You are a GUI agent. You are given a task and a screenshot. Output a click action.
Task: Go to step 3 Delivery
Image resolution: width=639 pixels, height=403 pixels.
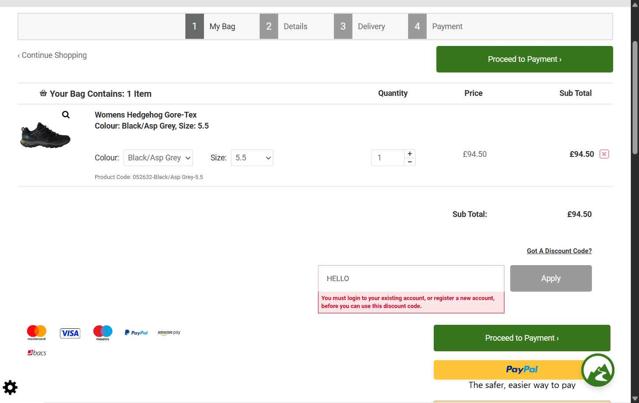pos(360,26)
